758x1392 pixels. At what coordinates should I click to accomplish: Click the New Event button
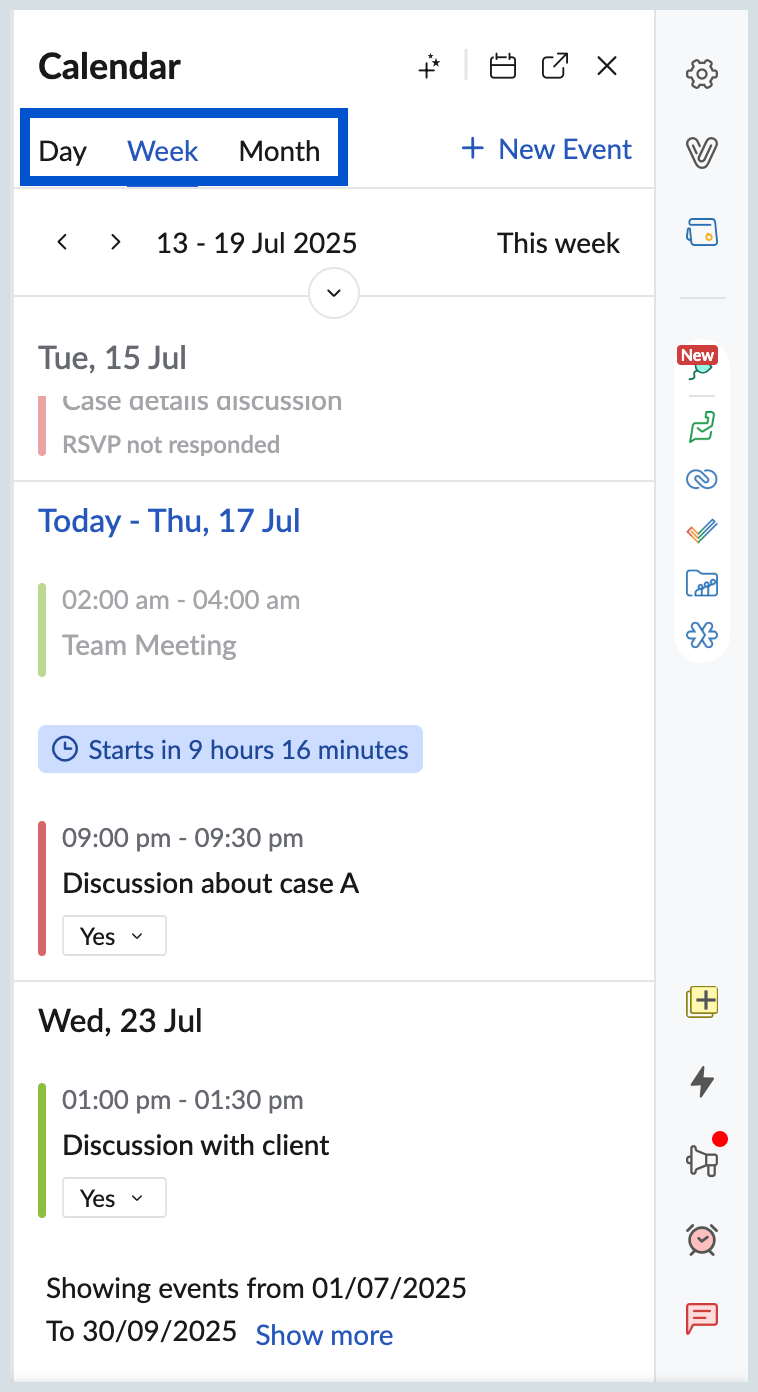[x=546, y=150]
